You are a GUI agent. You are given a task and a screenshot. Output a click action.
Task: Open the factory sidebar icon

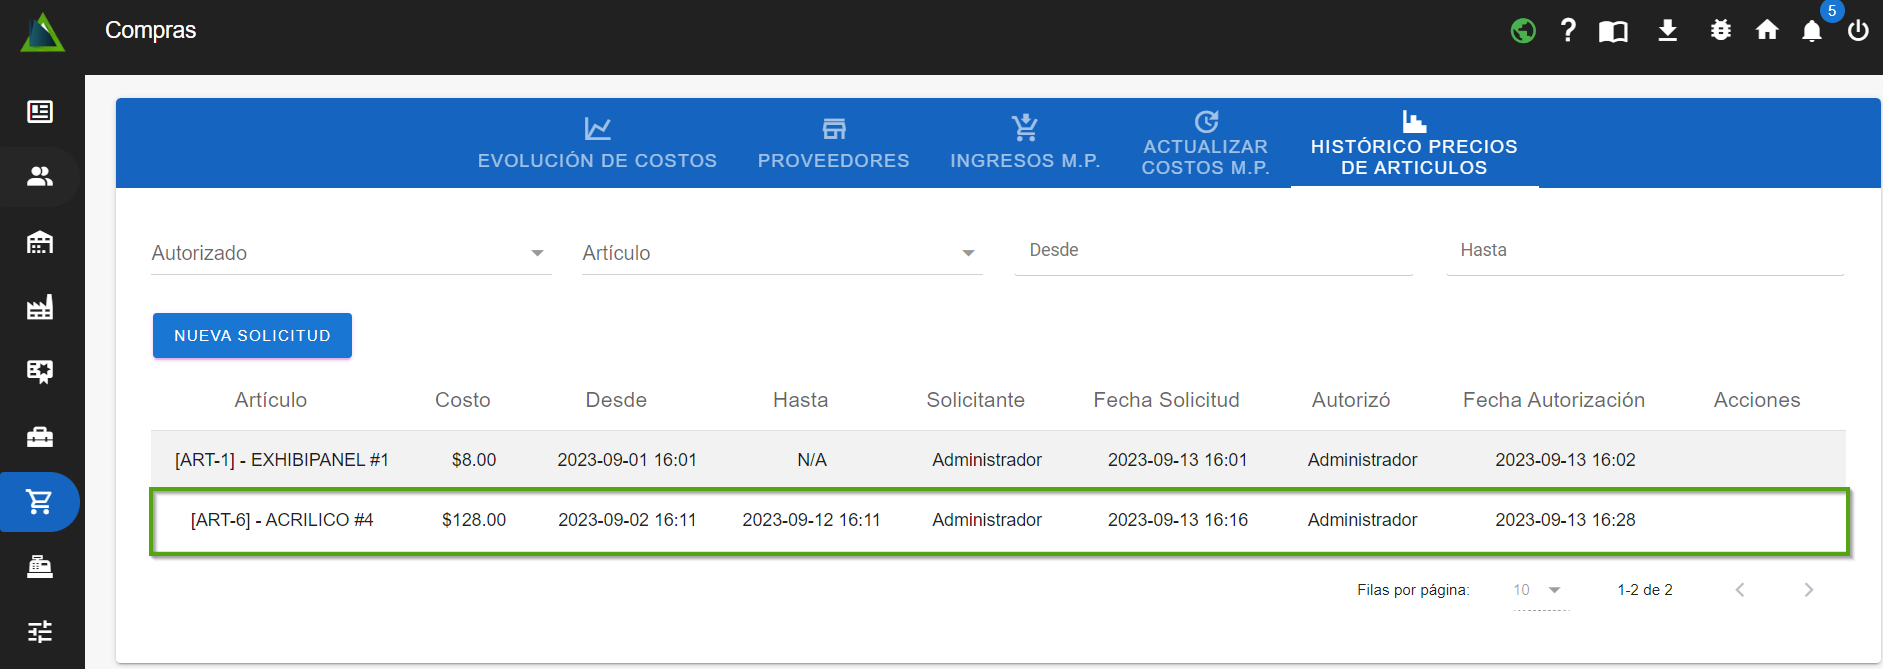point(40,307)
